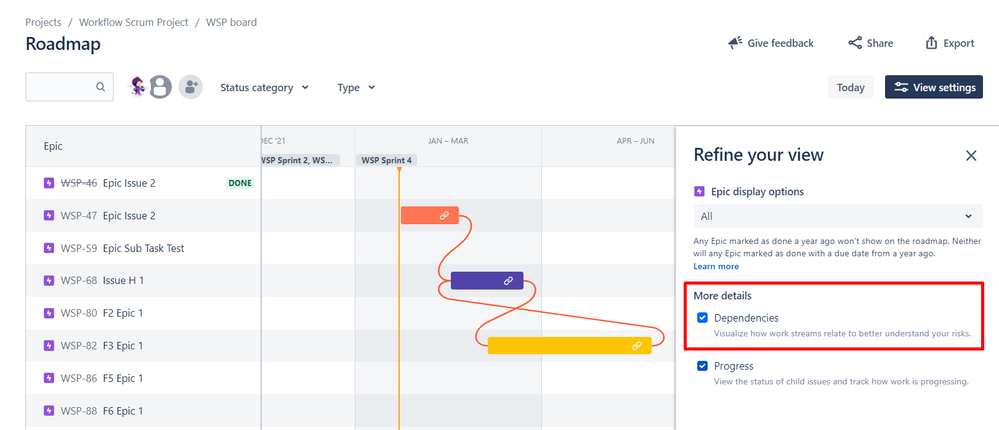The height and width of the screenshot is (430, 999).
Task: Go to Projects breadcrumb
Action: point(43,22)
